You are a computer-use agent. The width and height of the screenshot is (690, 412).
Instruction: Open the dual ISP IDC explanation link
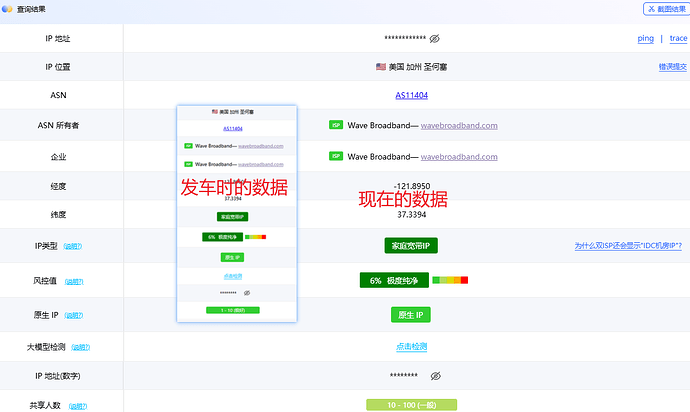[x=628, y=246]
